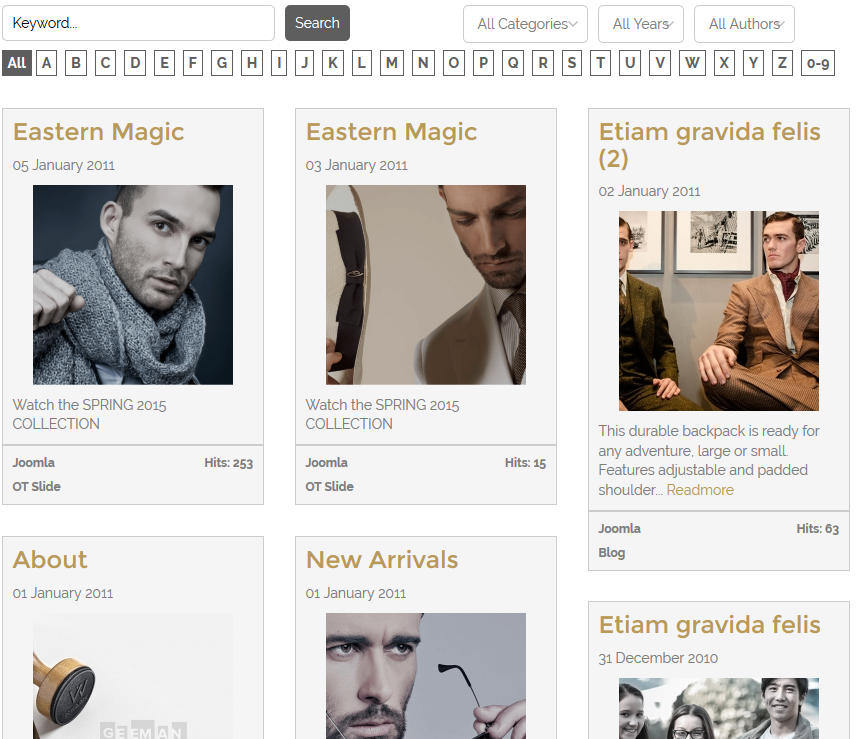
Task: Filter articles by letter L
Action: coord(362,63)
